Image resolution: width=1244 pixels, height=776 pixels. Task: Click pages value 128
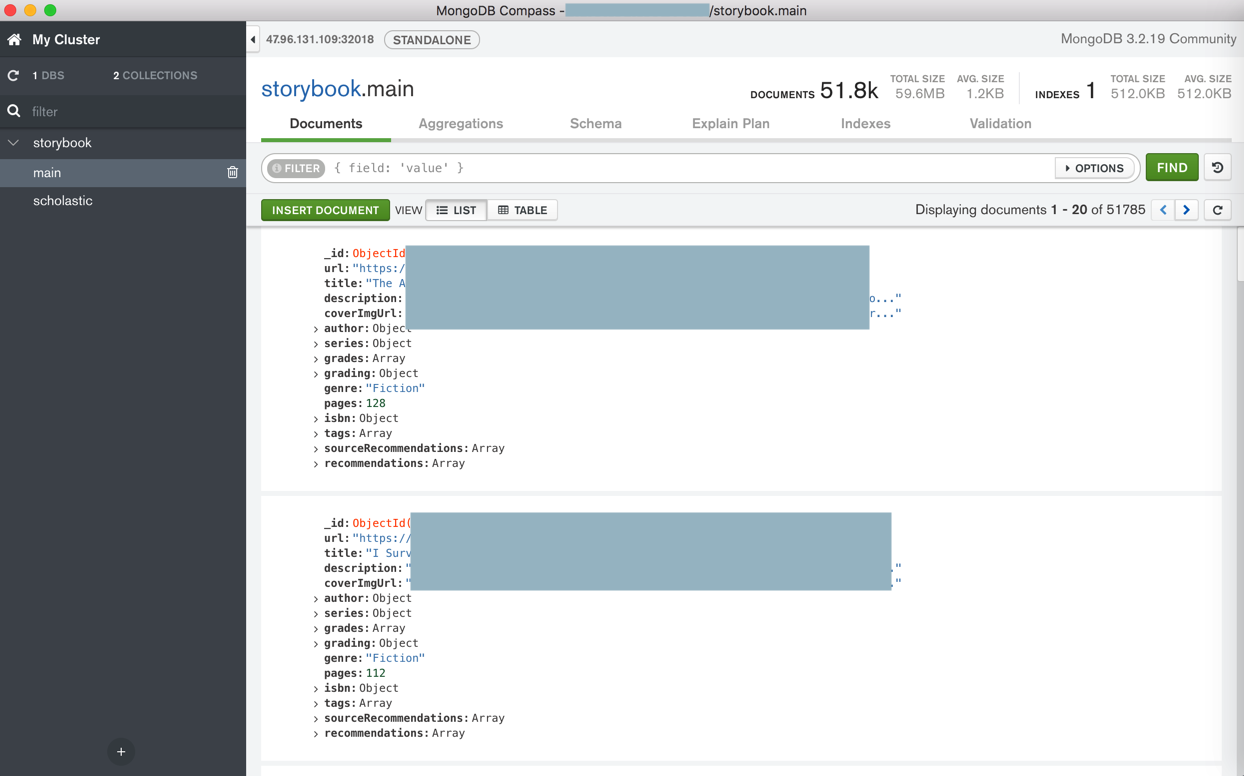[x=375, y=404]
